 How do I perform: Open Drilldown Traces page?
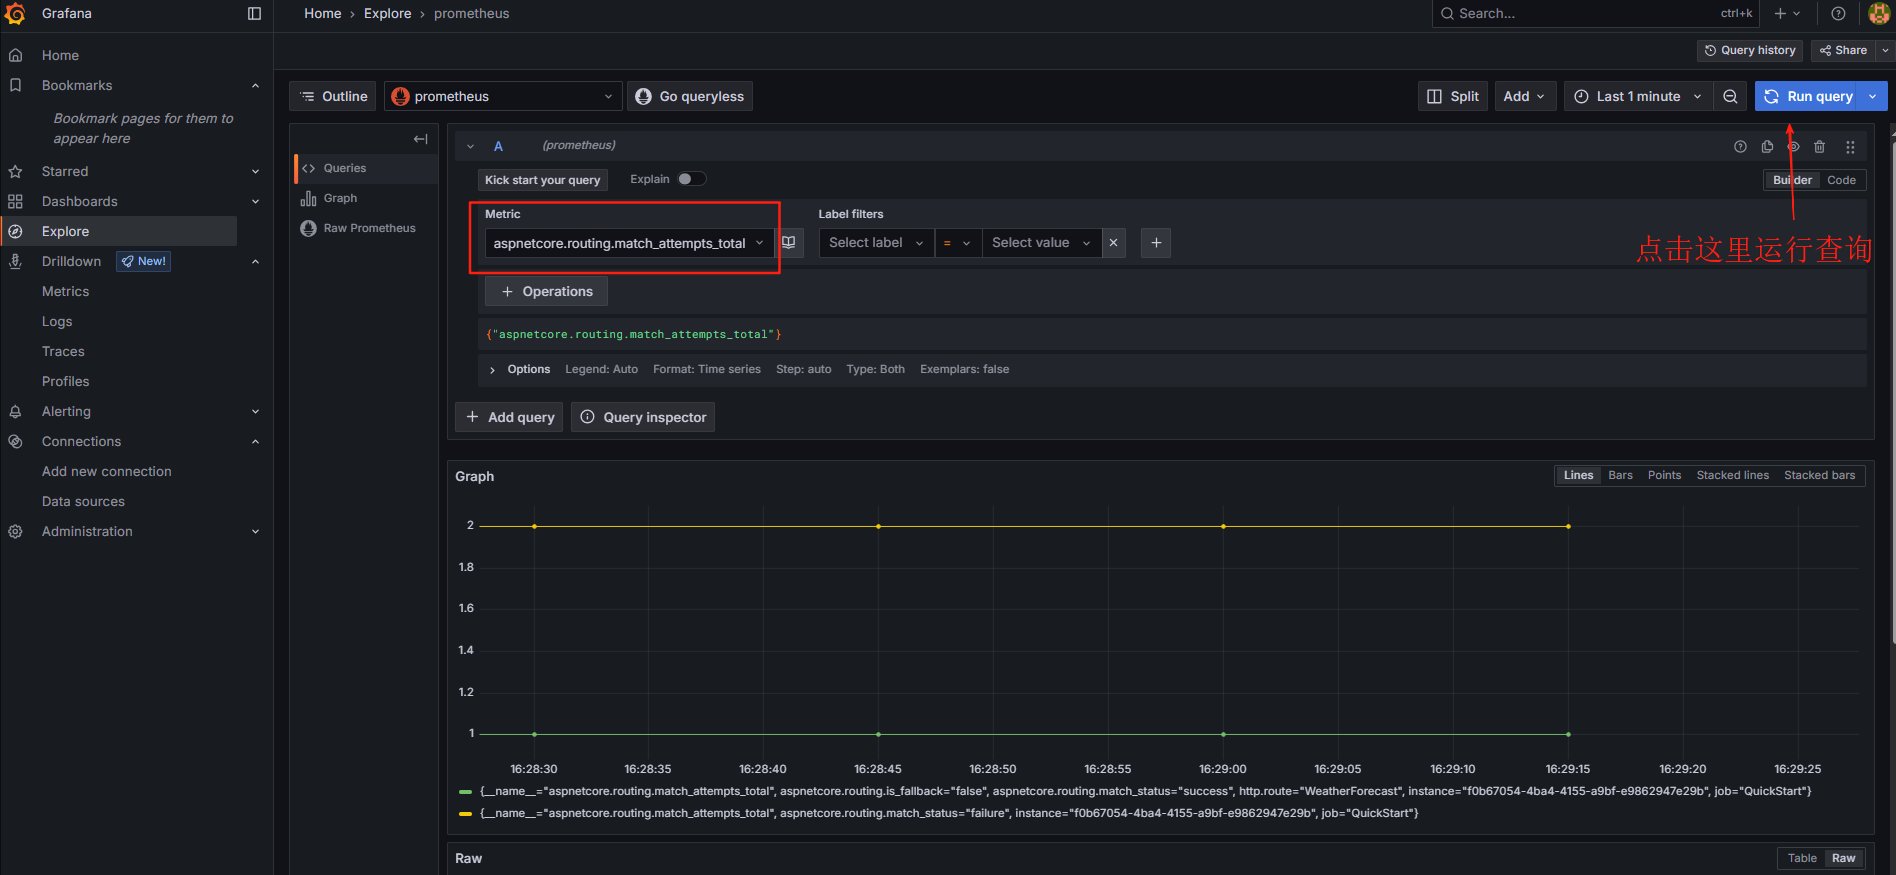click(x=63, y=351)
